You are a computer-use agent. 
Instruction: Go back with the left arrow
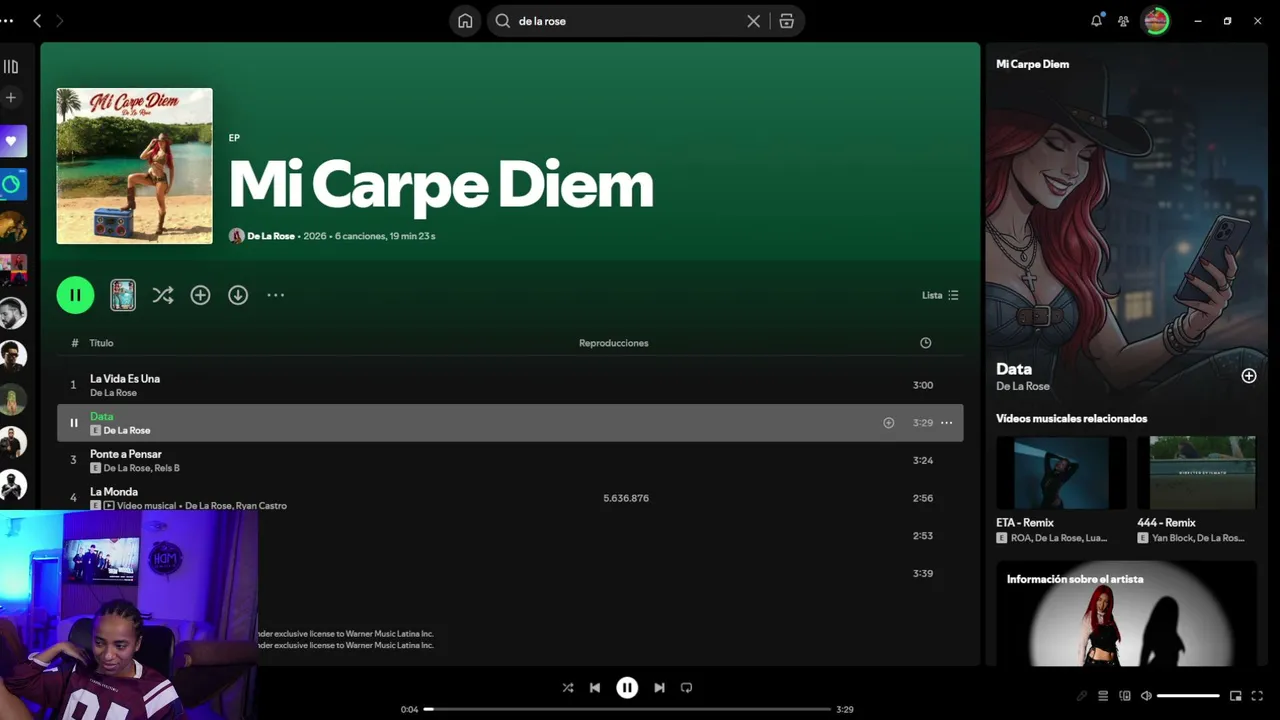tap(37, 21)
